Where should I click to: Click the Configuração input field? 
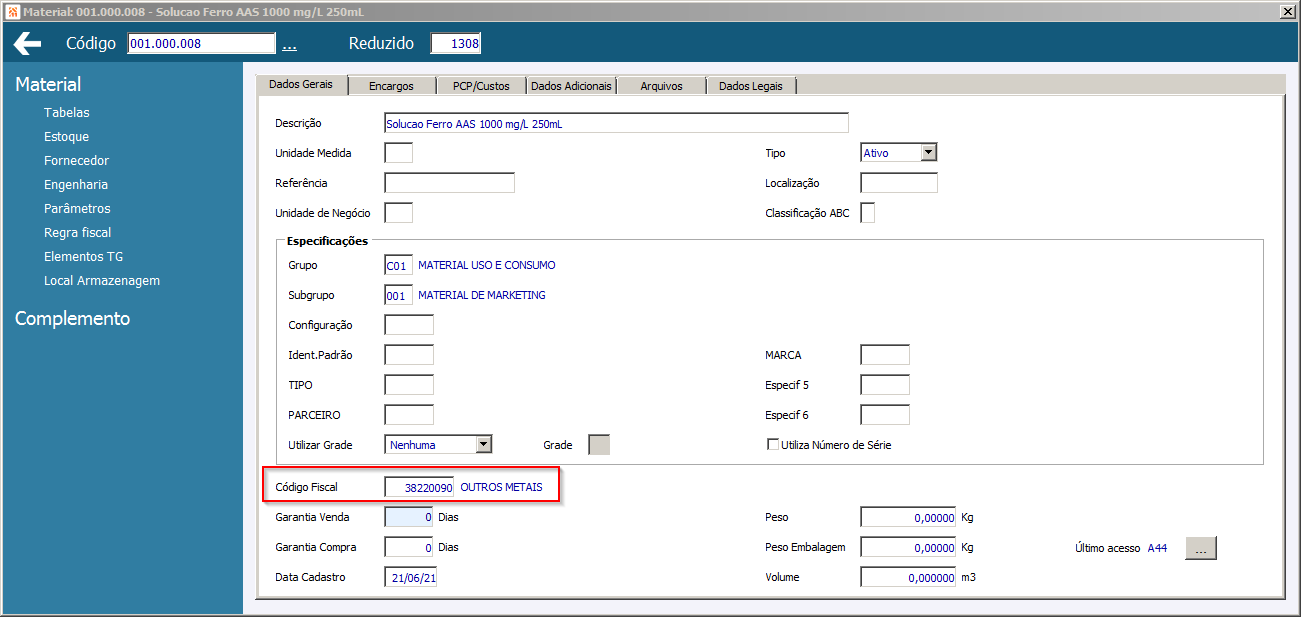409,325
